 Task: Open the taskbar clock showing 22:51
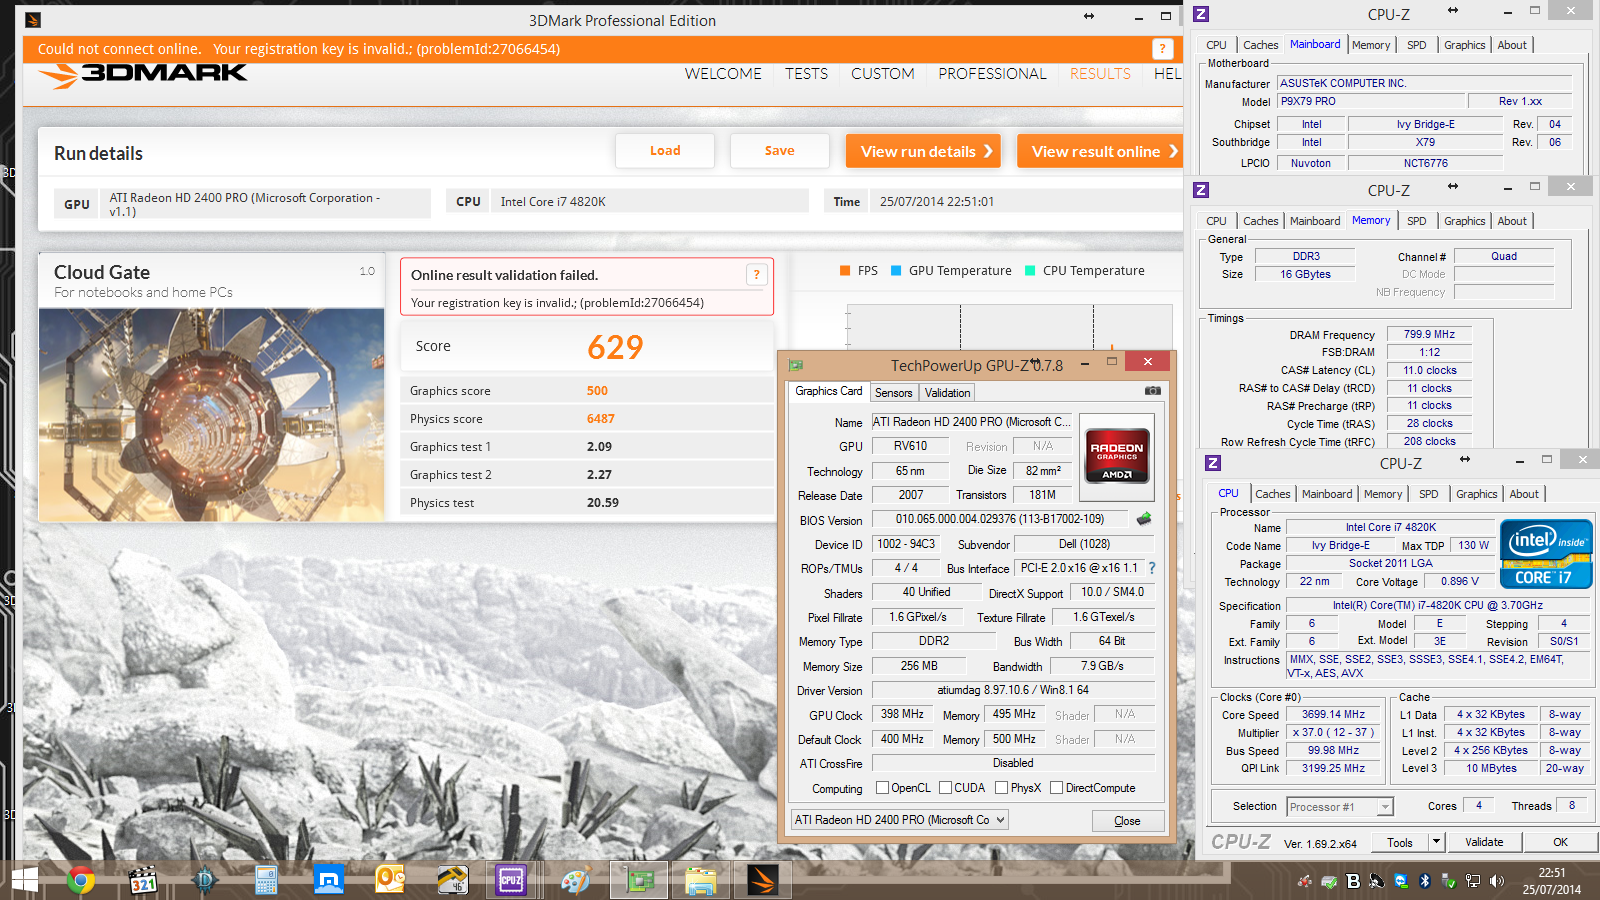[x=1552, y=881]
